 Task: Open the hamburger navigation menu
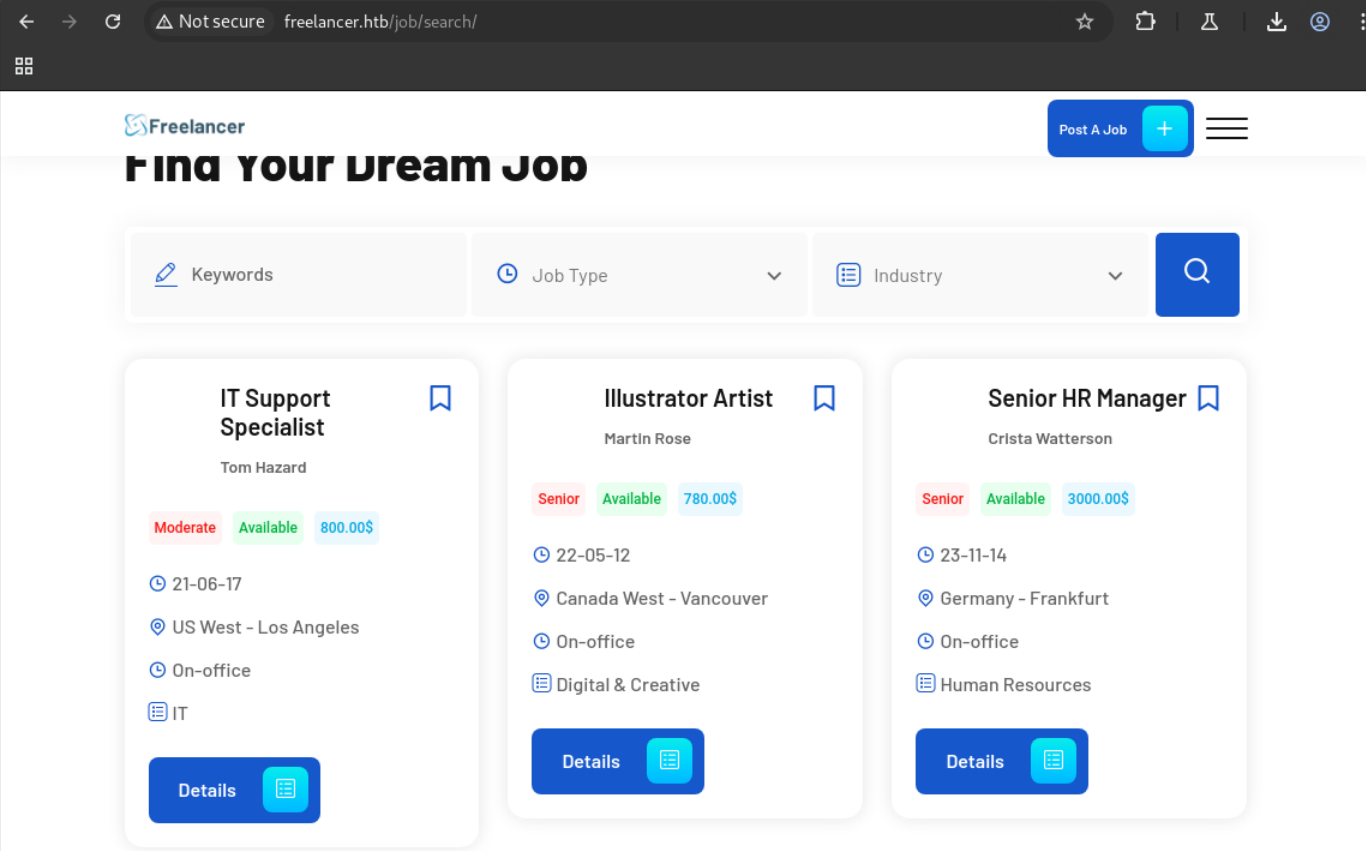[1226, 128]
